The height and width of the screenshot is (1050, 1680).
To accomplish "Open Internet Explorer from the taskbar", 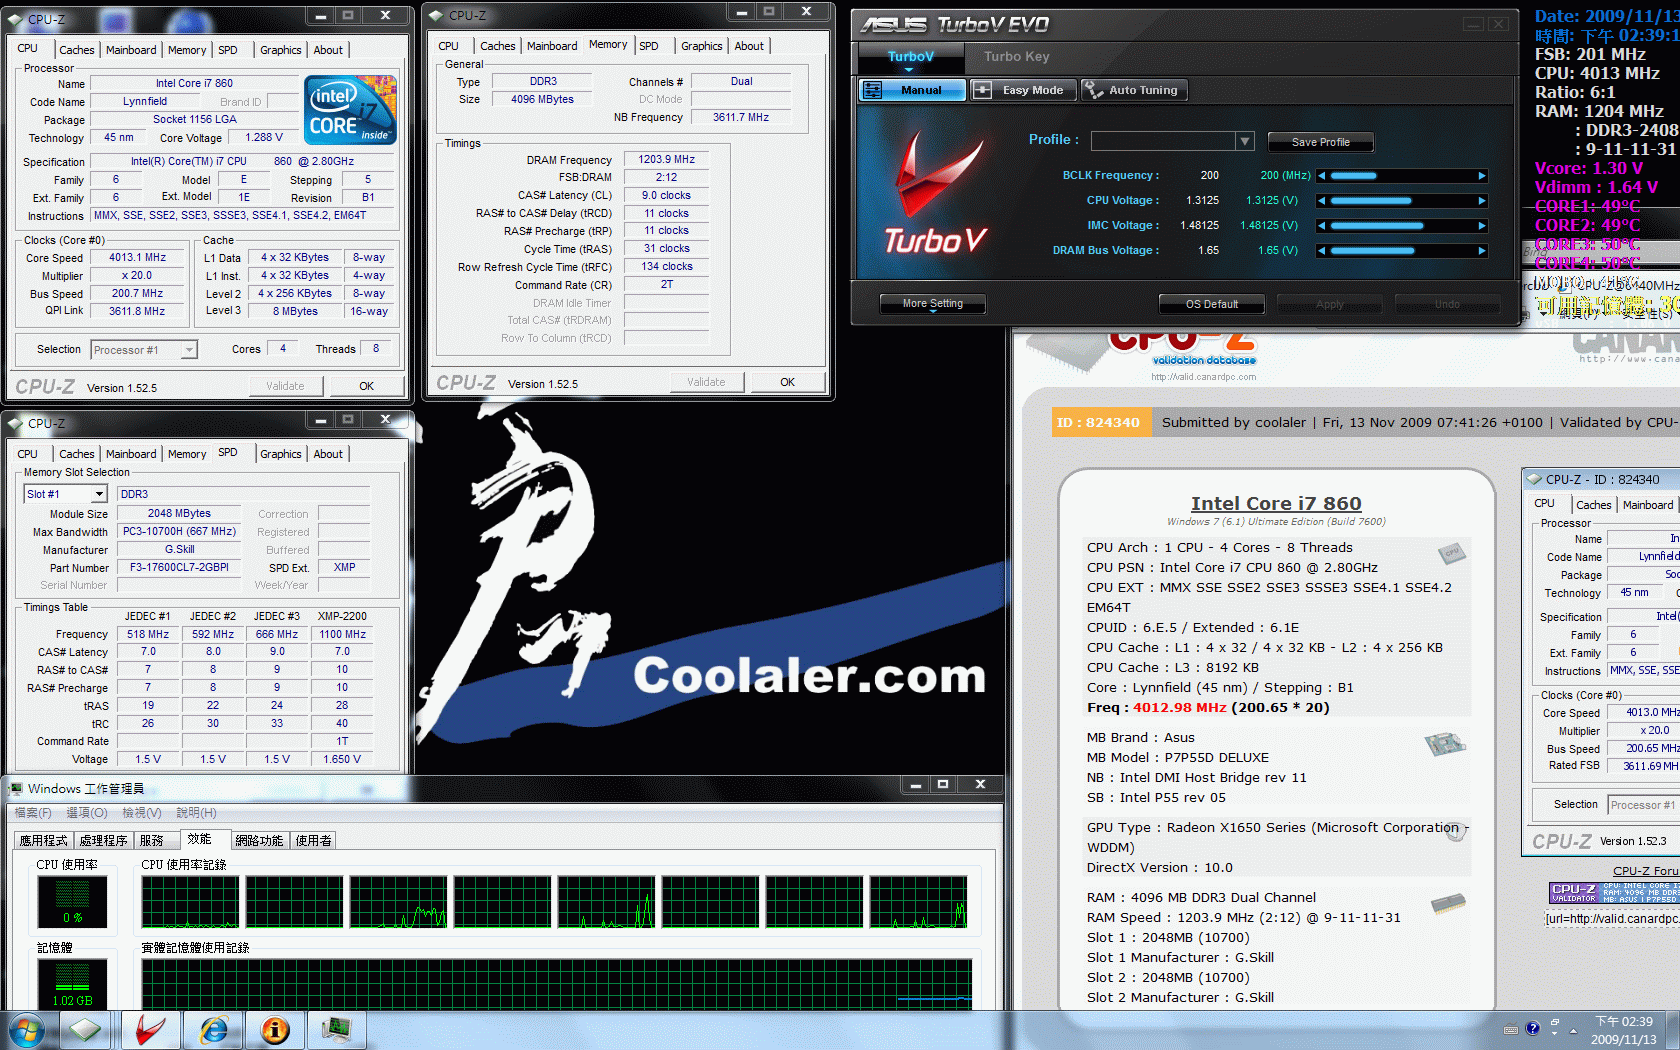I will tap(213, 1030).
